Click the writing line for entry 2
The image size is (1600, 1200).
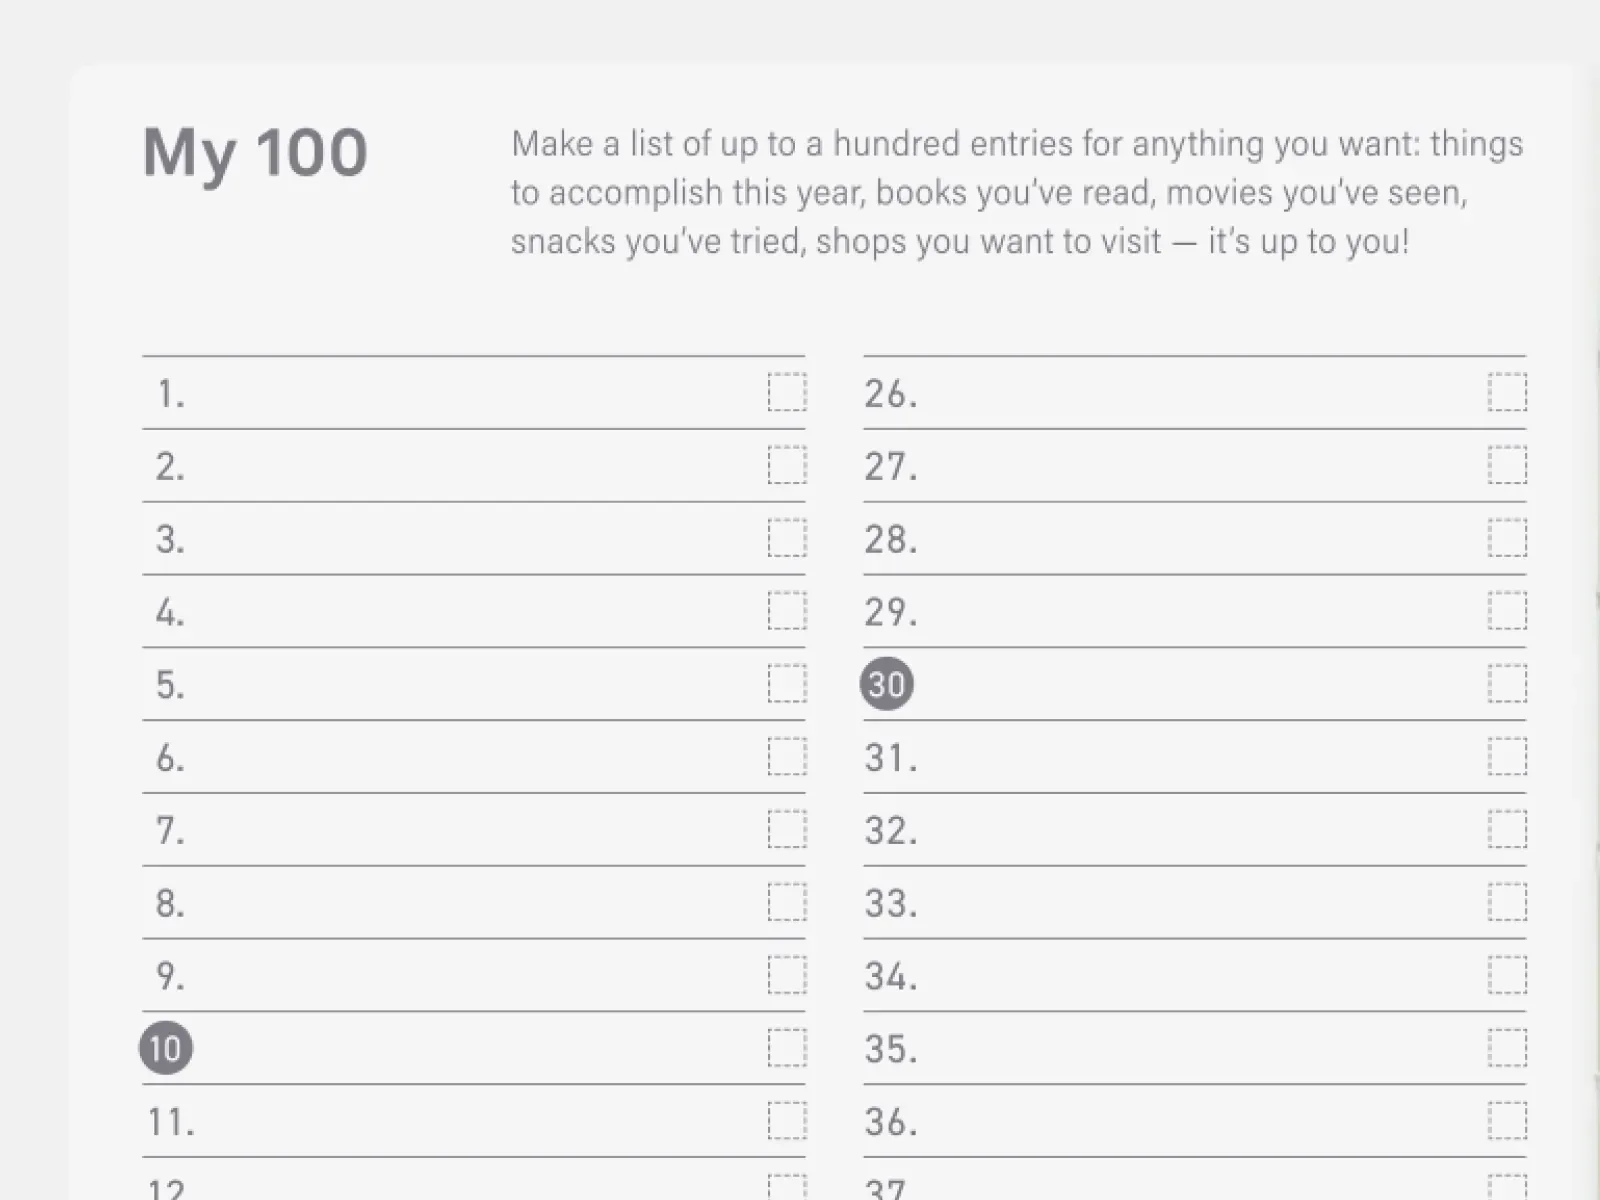point(474,466)
